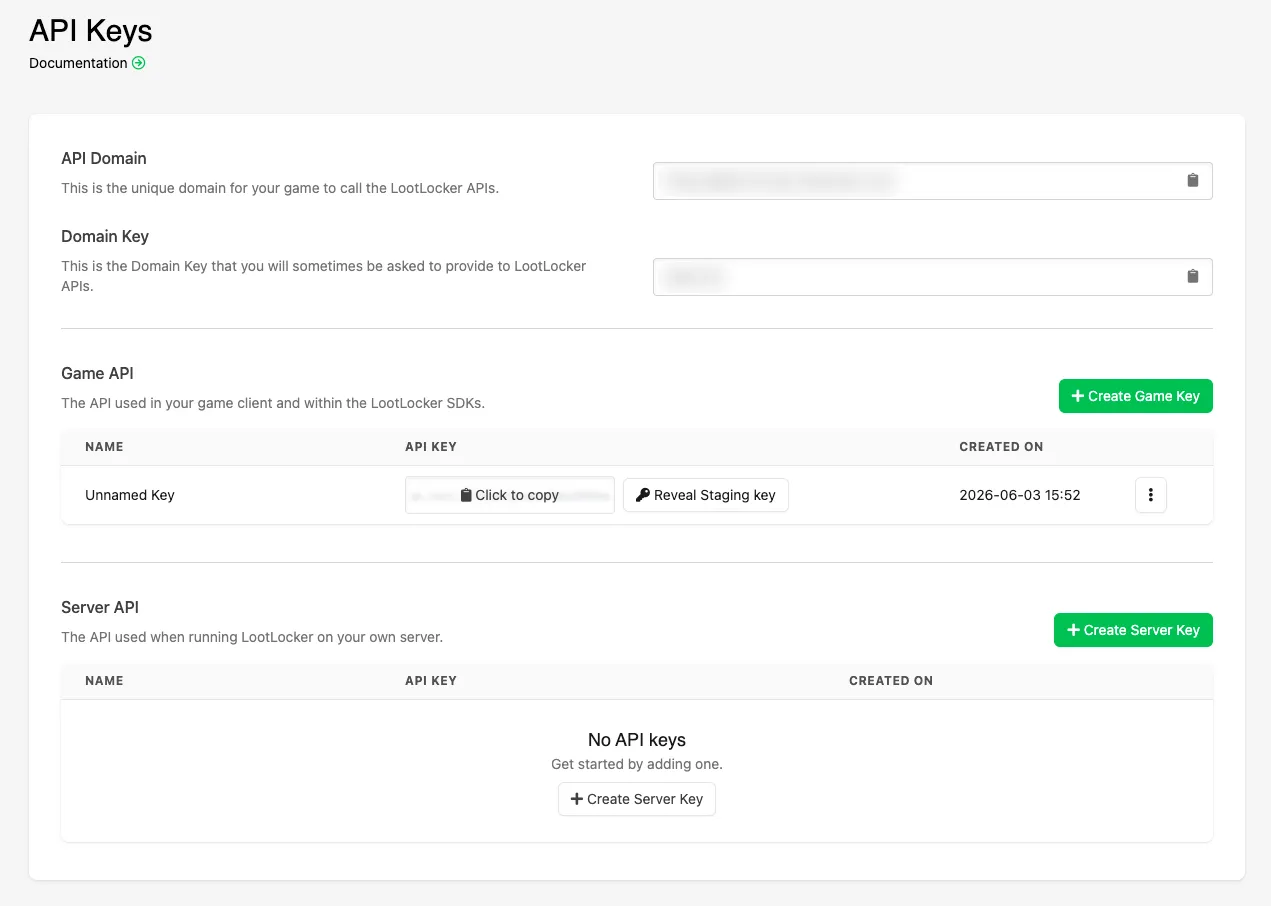Click the Game API CREATED ON header

pyautogui.click(x=1001, y=447)
